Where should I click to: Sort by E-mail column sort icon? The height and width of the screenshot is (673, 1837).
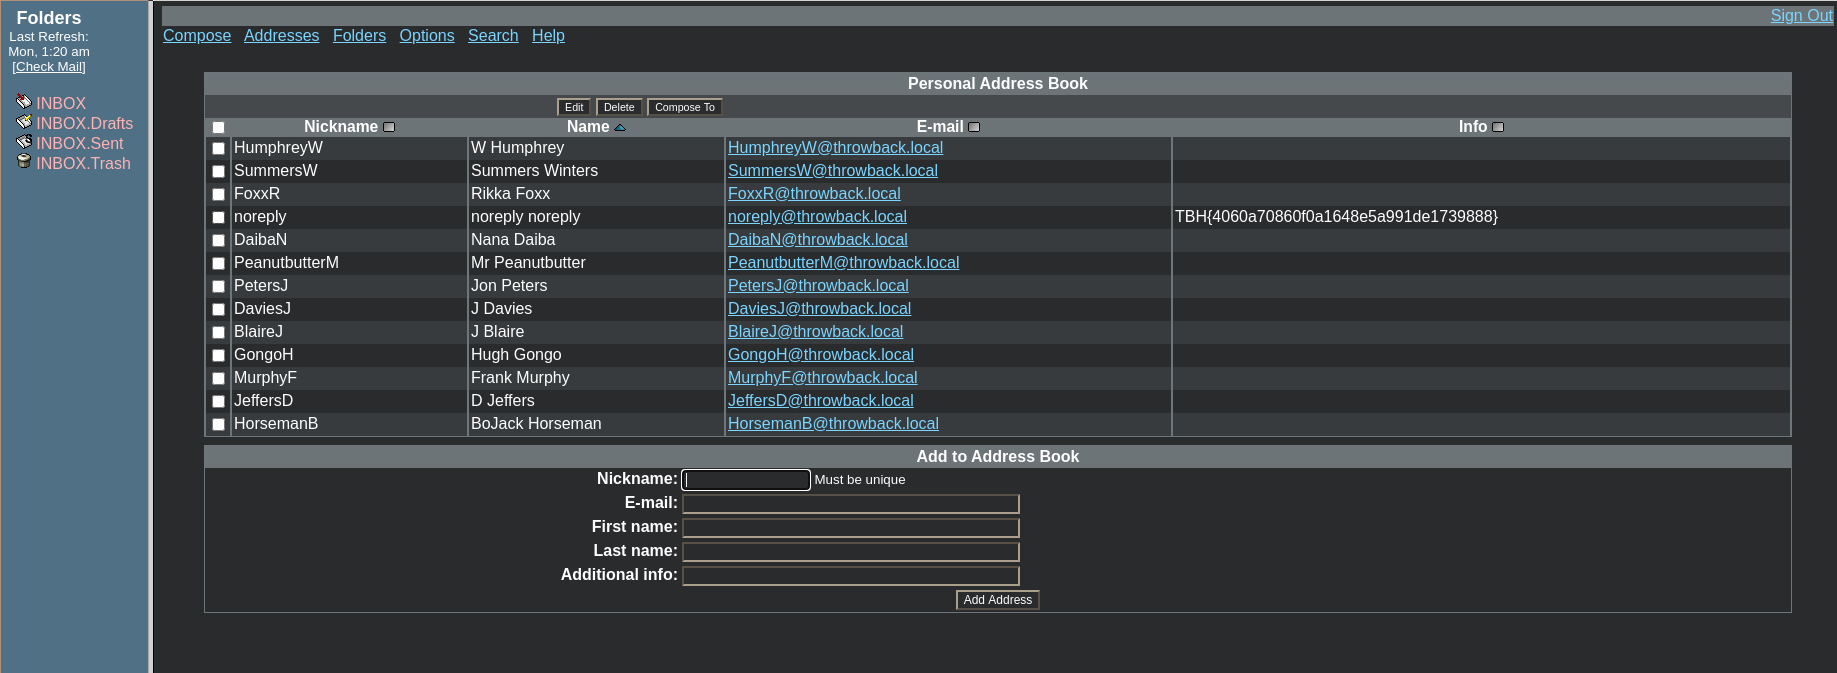click(x=974, y=127)
